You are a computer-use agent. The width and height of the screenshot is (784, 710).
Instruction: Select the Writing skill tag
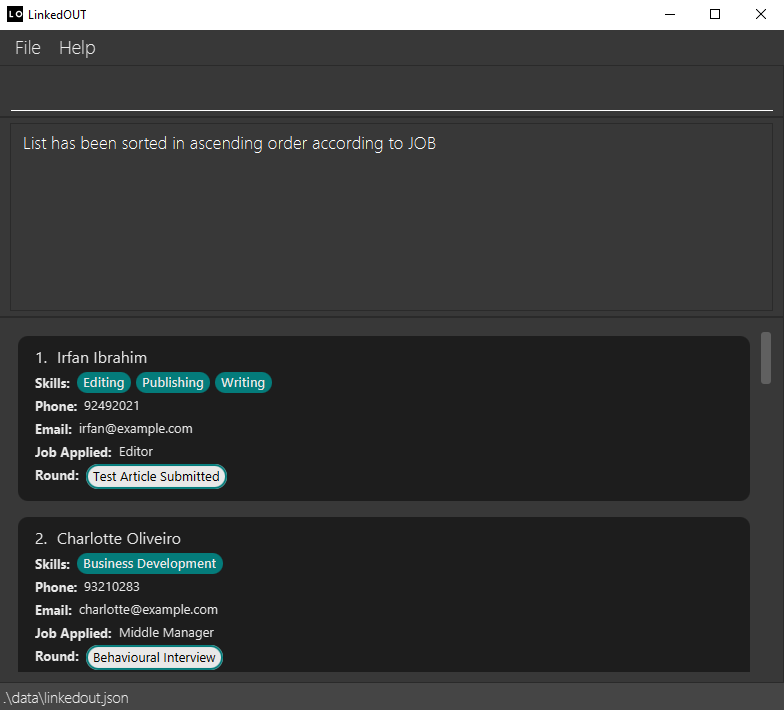click(243, 383)
